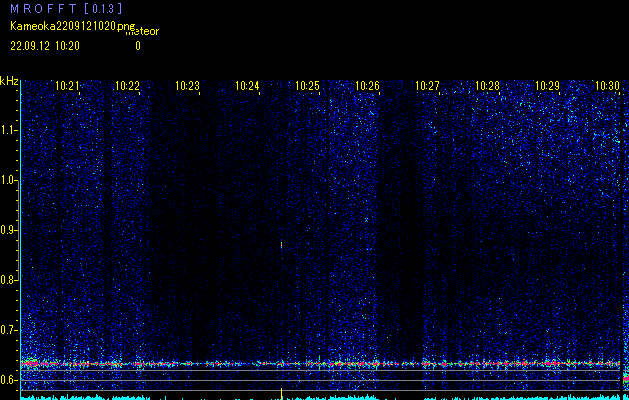Click the bright echo spot near 10:24:30

[281, 245]
